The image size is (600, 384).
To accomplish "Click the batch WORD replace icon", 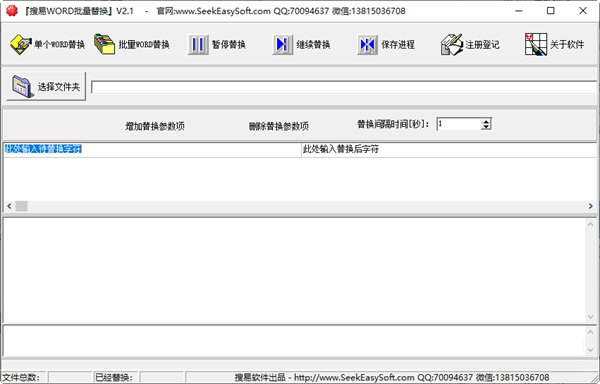I will tap(104, 44).
